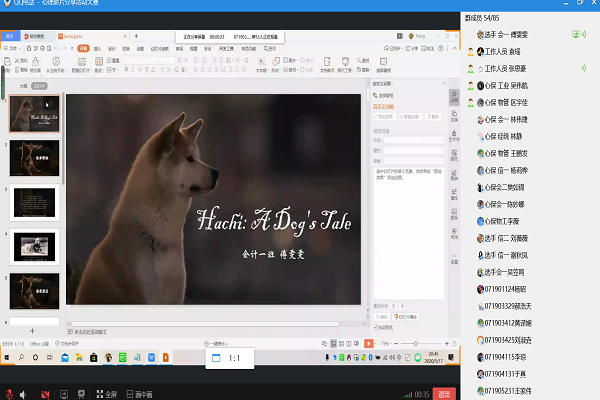Enable picture-in-picture (画中画) mode
The image size is (600, 400).
point(139,394)
